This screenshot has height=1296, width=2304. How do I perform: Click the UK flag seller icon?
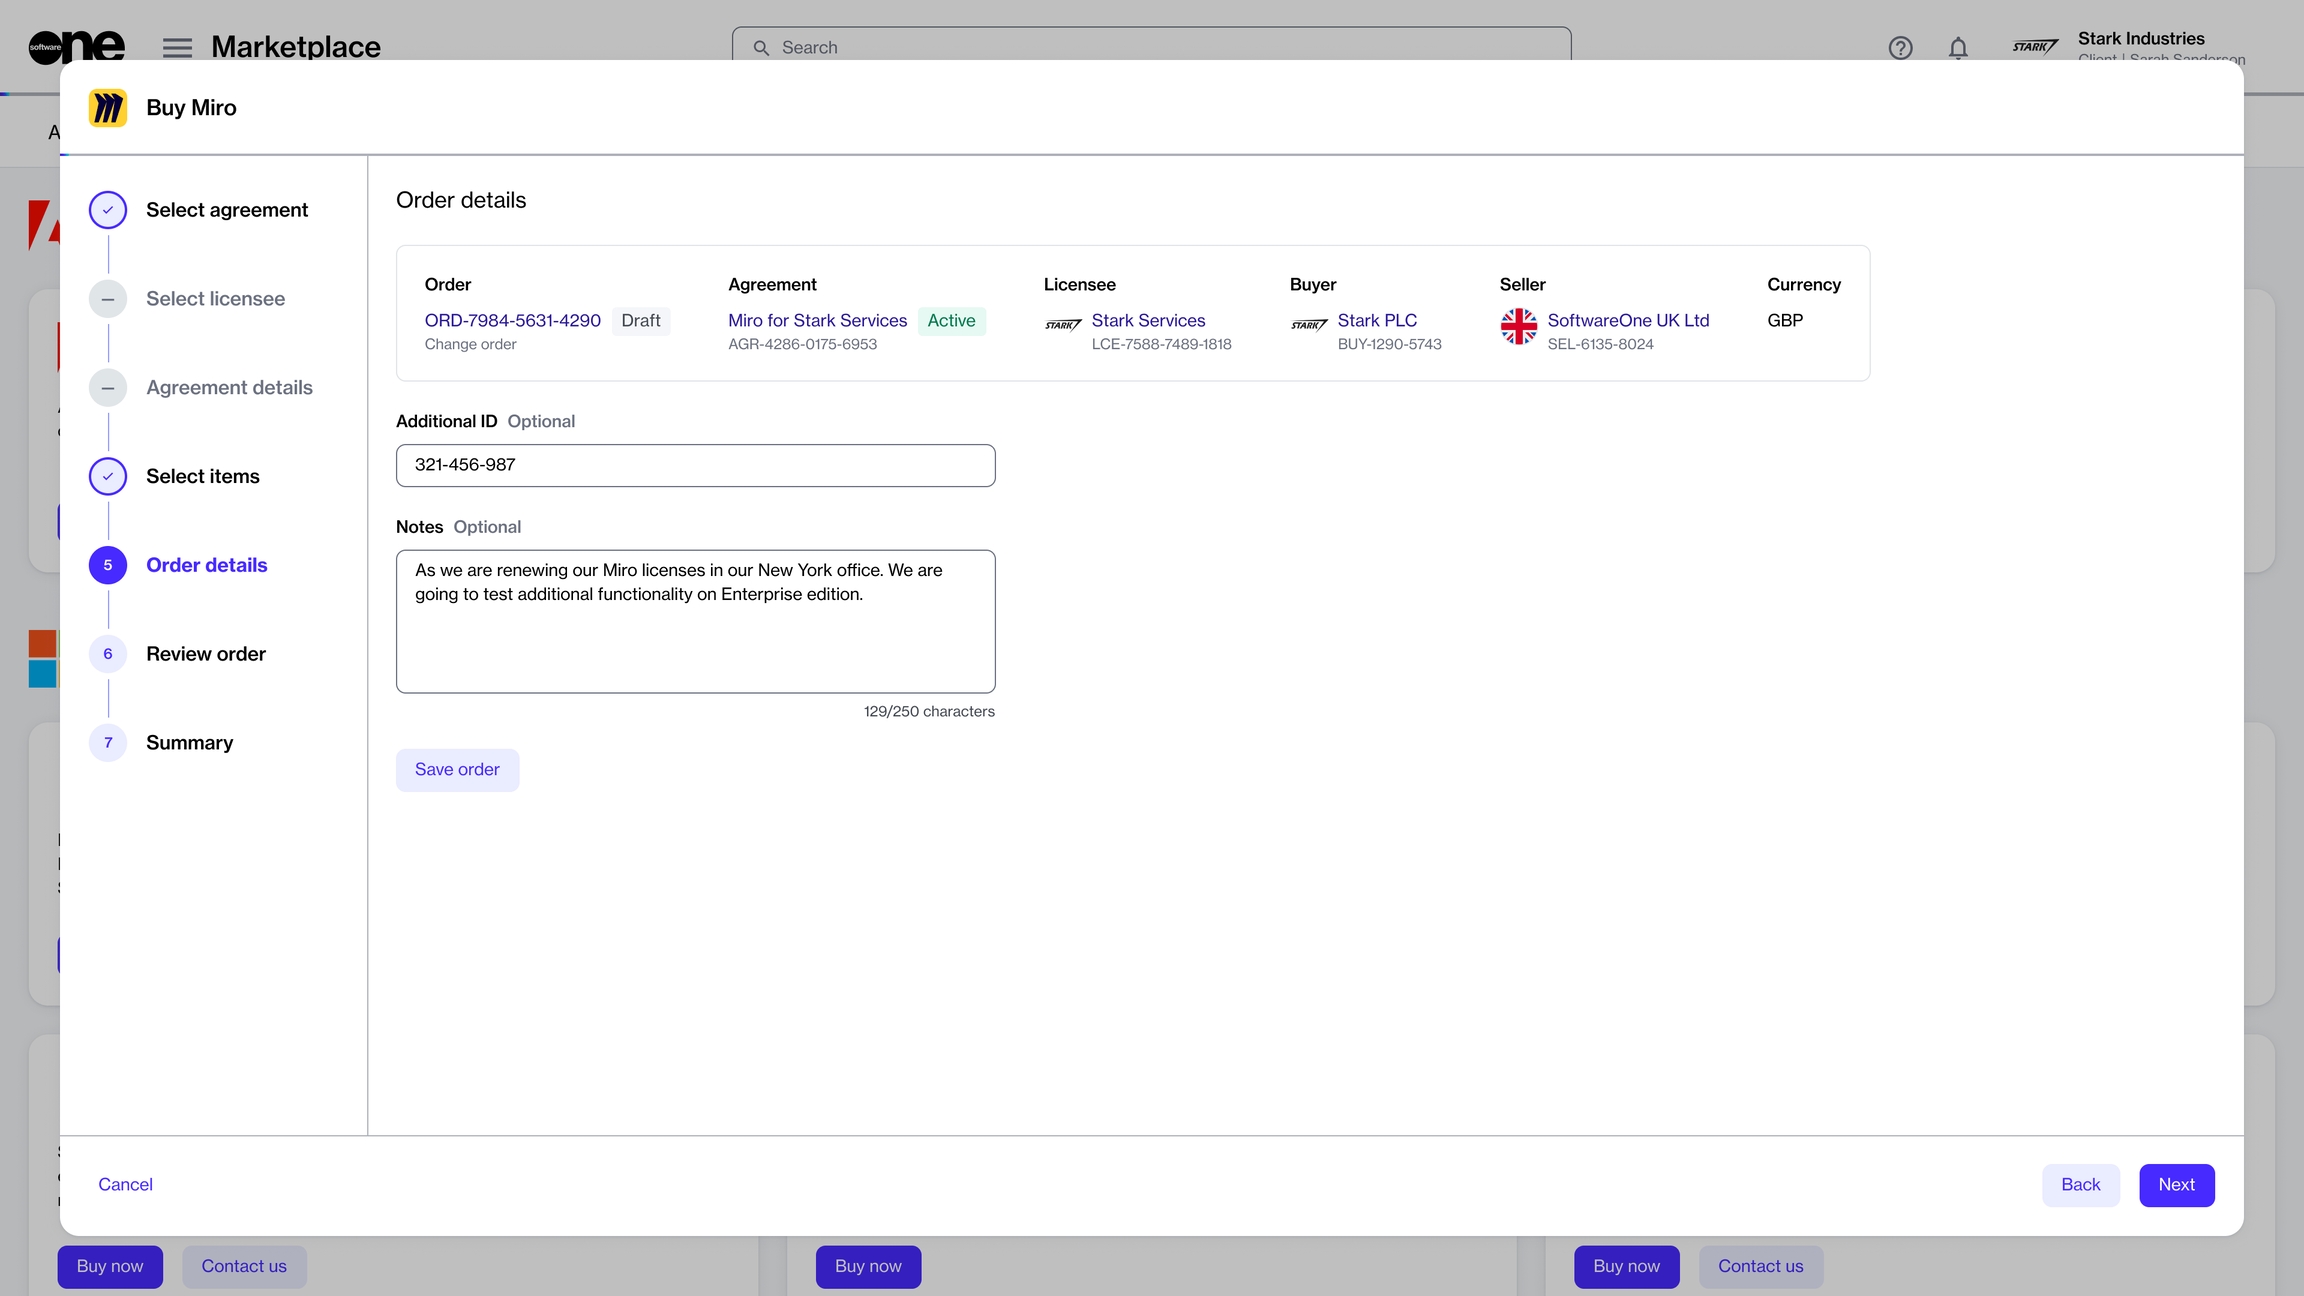click(x=1518, y=326)
